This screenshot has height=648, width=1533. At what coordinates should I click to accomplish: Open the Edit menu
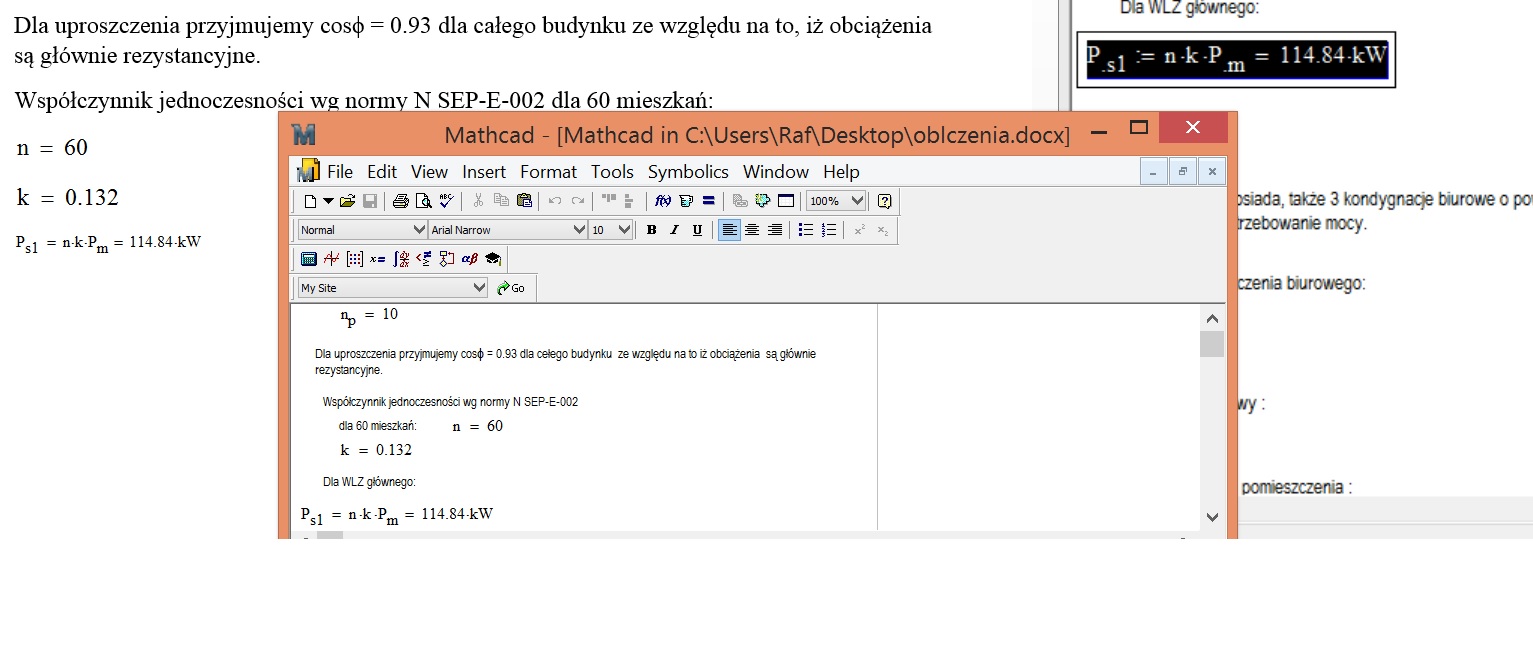[x=382, y=172]
